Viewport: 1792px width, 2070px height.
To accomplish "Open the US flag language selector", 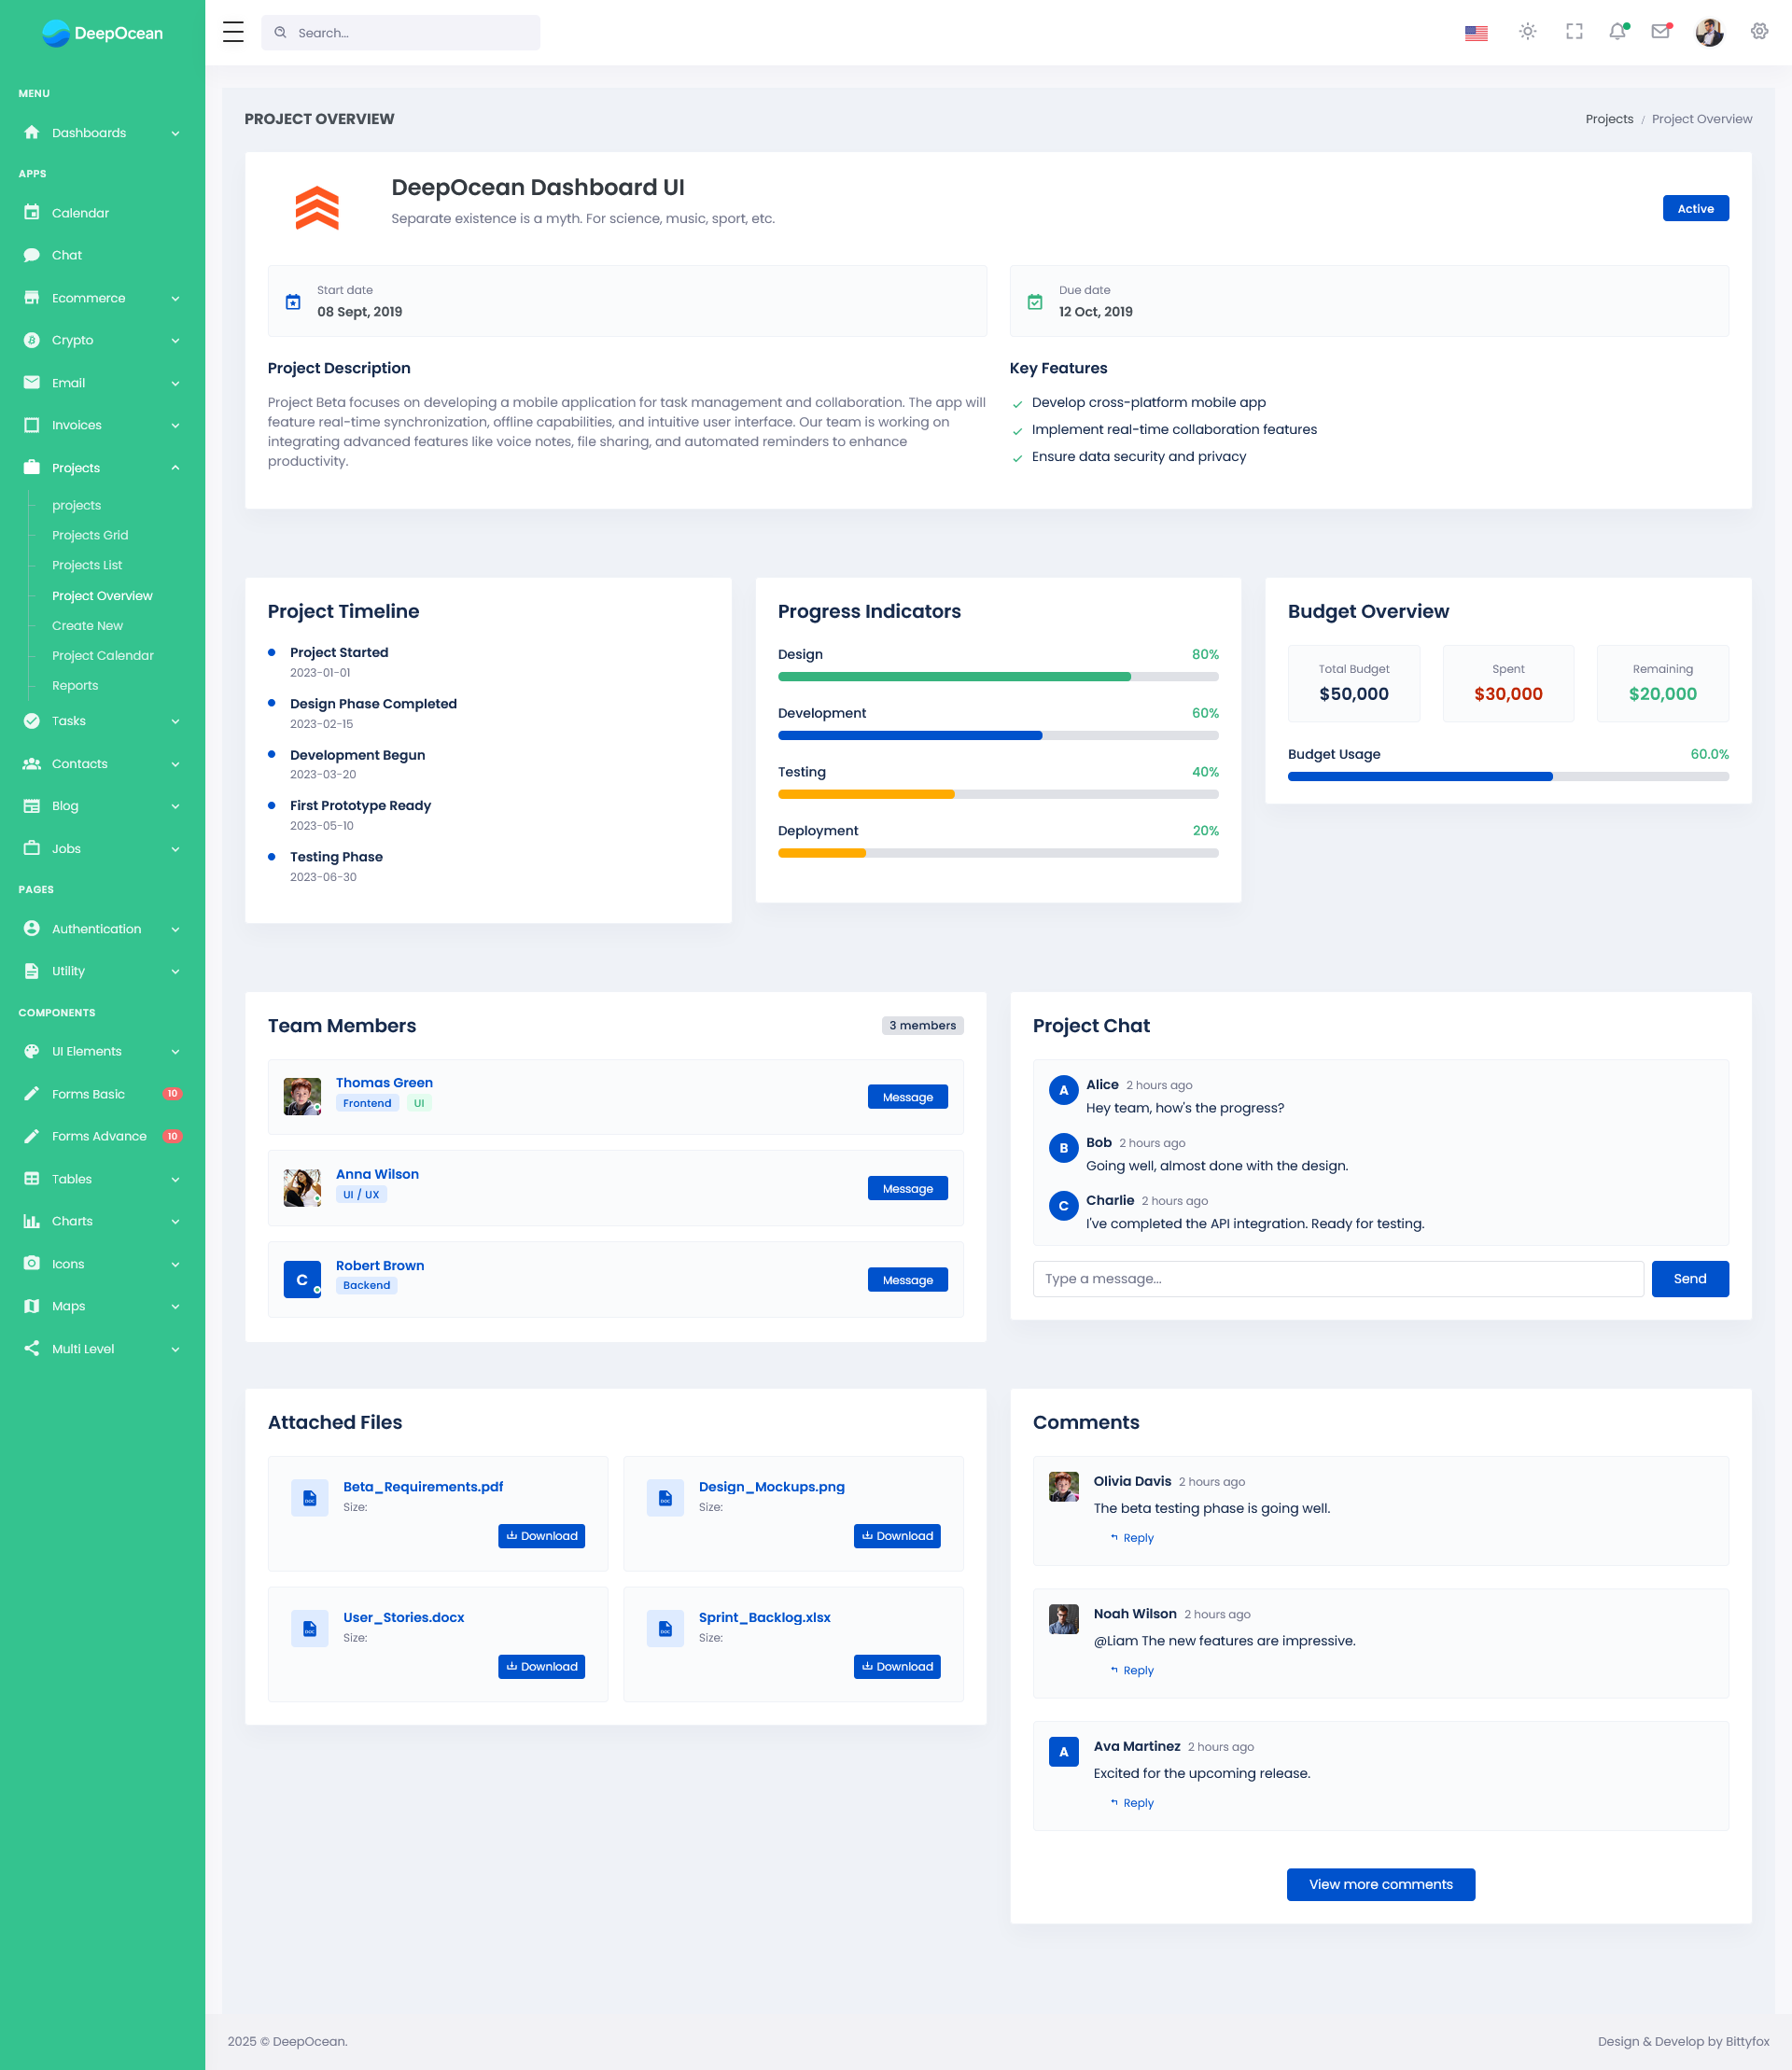I will tap(1476, 32).
